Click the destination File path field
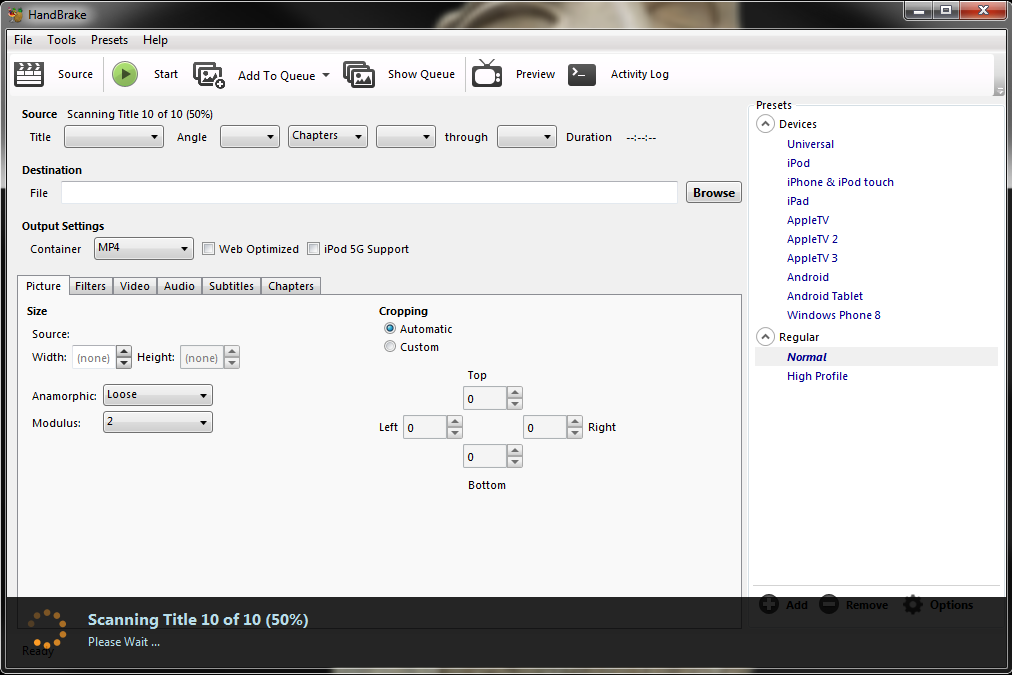This screenshot has width=1012, height=675. point(369,193)
